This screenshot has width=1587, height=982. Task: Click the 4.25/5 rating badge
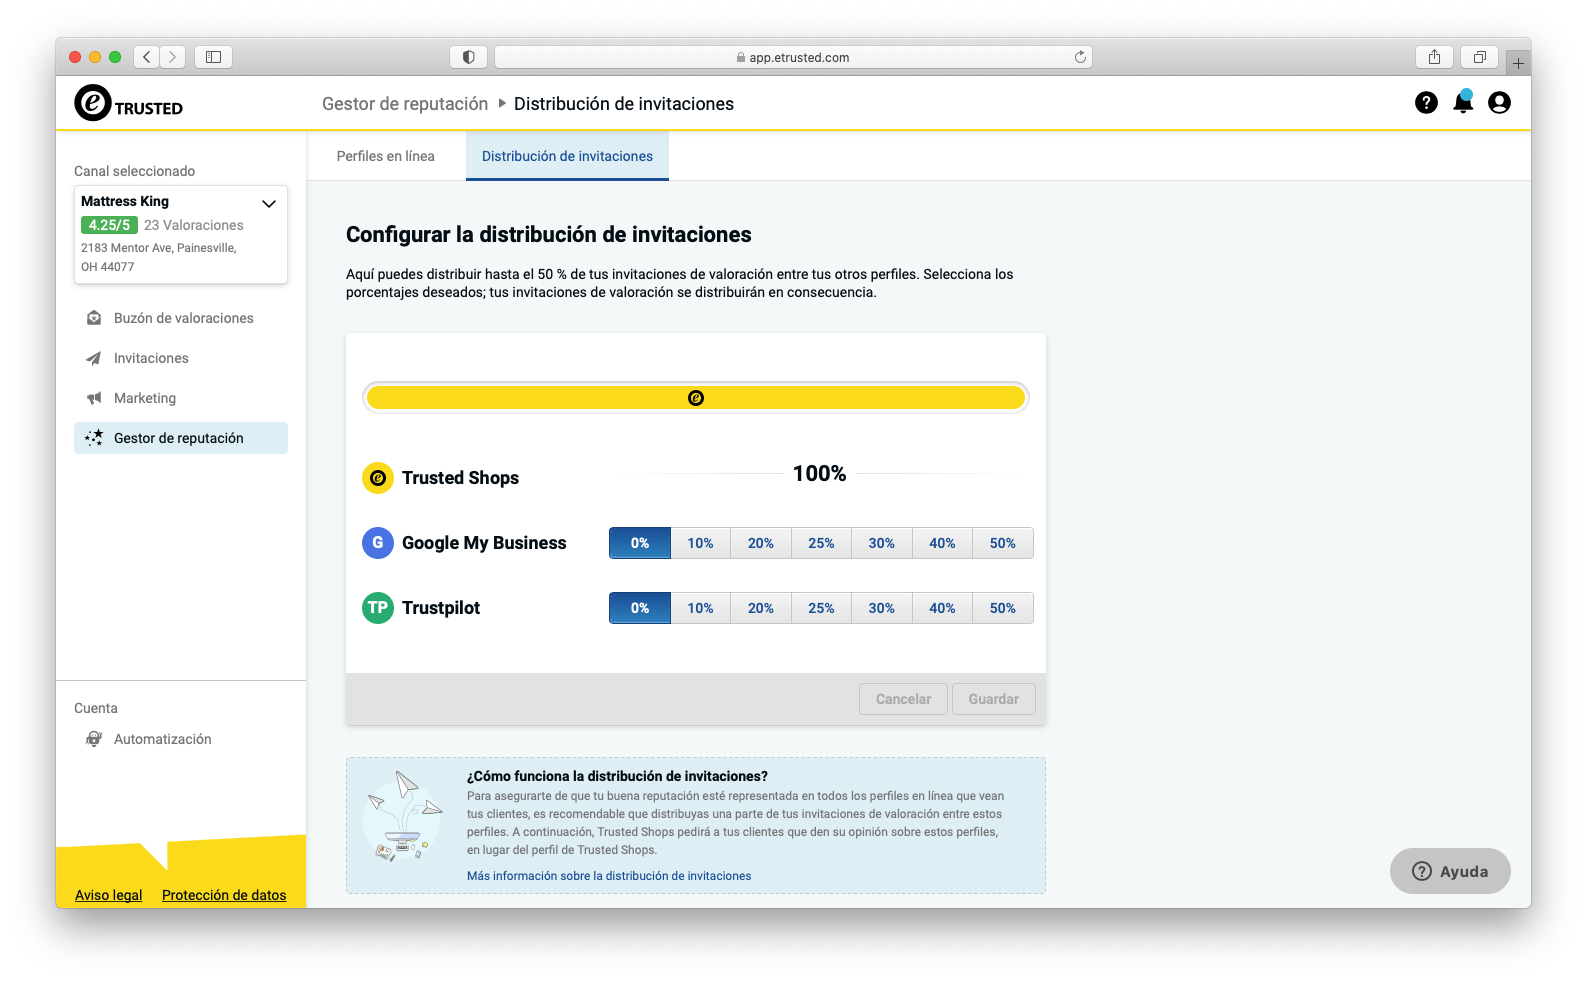109,225
